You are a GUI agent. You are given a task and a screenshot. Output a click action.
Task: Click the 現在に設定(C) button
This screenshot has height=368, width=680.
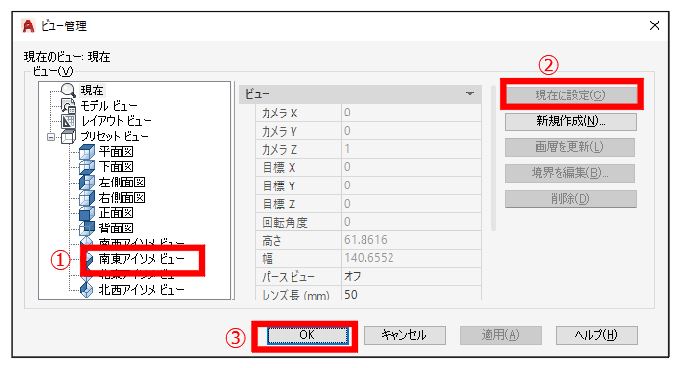click(571, 95)
